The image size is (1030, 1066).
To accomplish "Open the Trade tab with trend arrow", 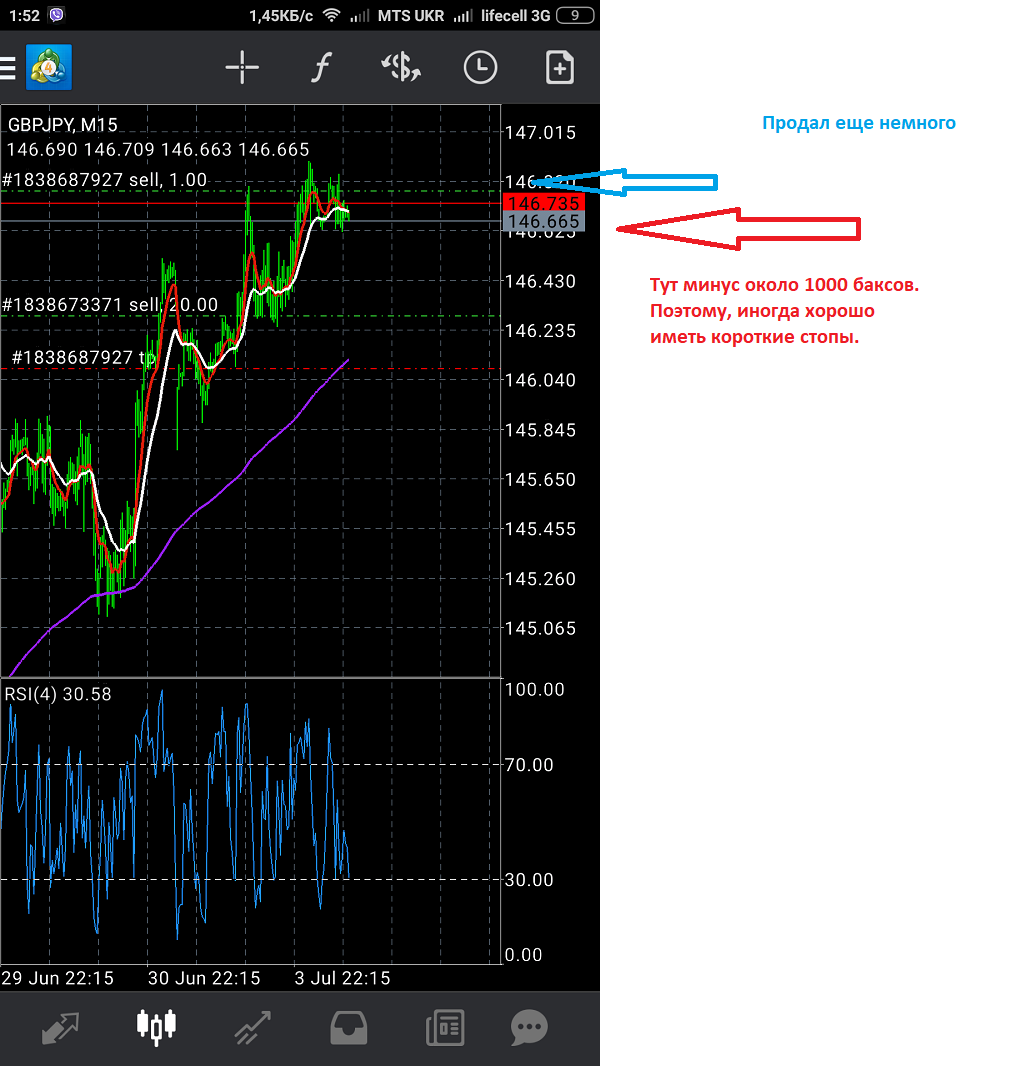I will (x=252, y=1027).
